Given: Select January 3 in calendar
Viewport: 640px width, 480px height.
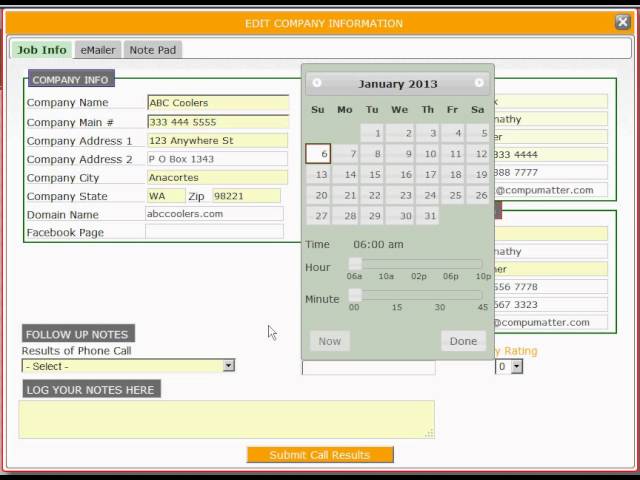Looking at the screenshot, I should 427,133.
